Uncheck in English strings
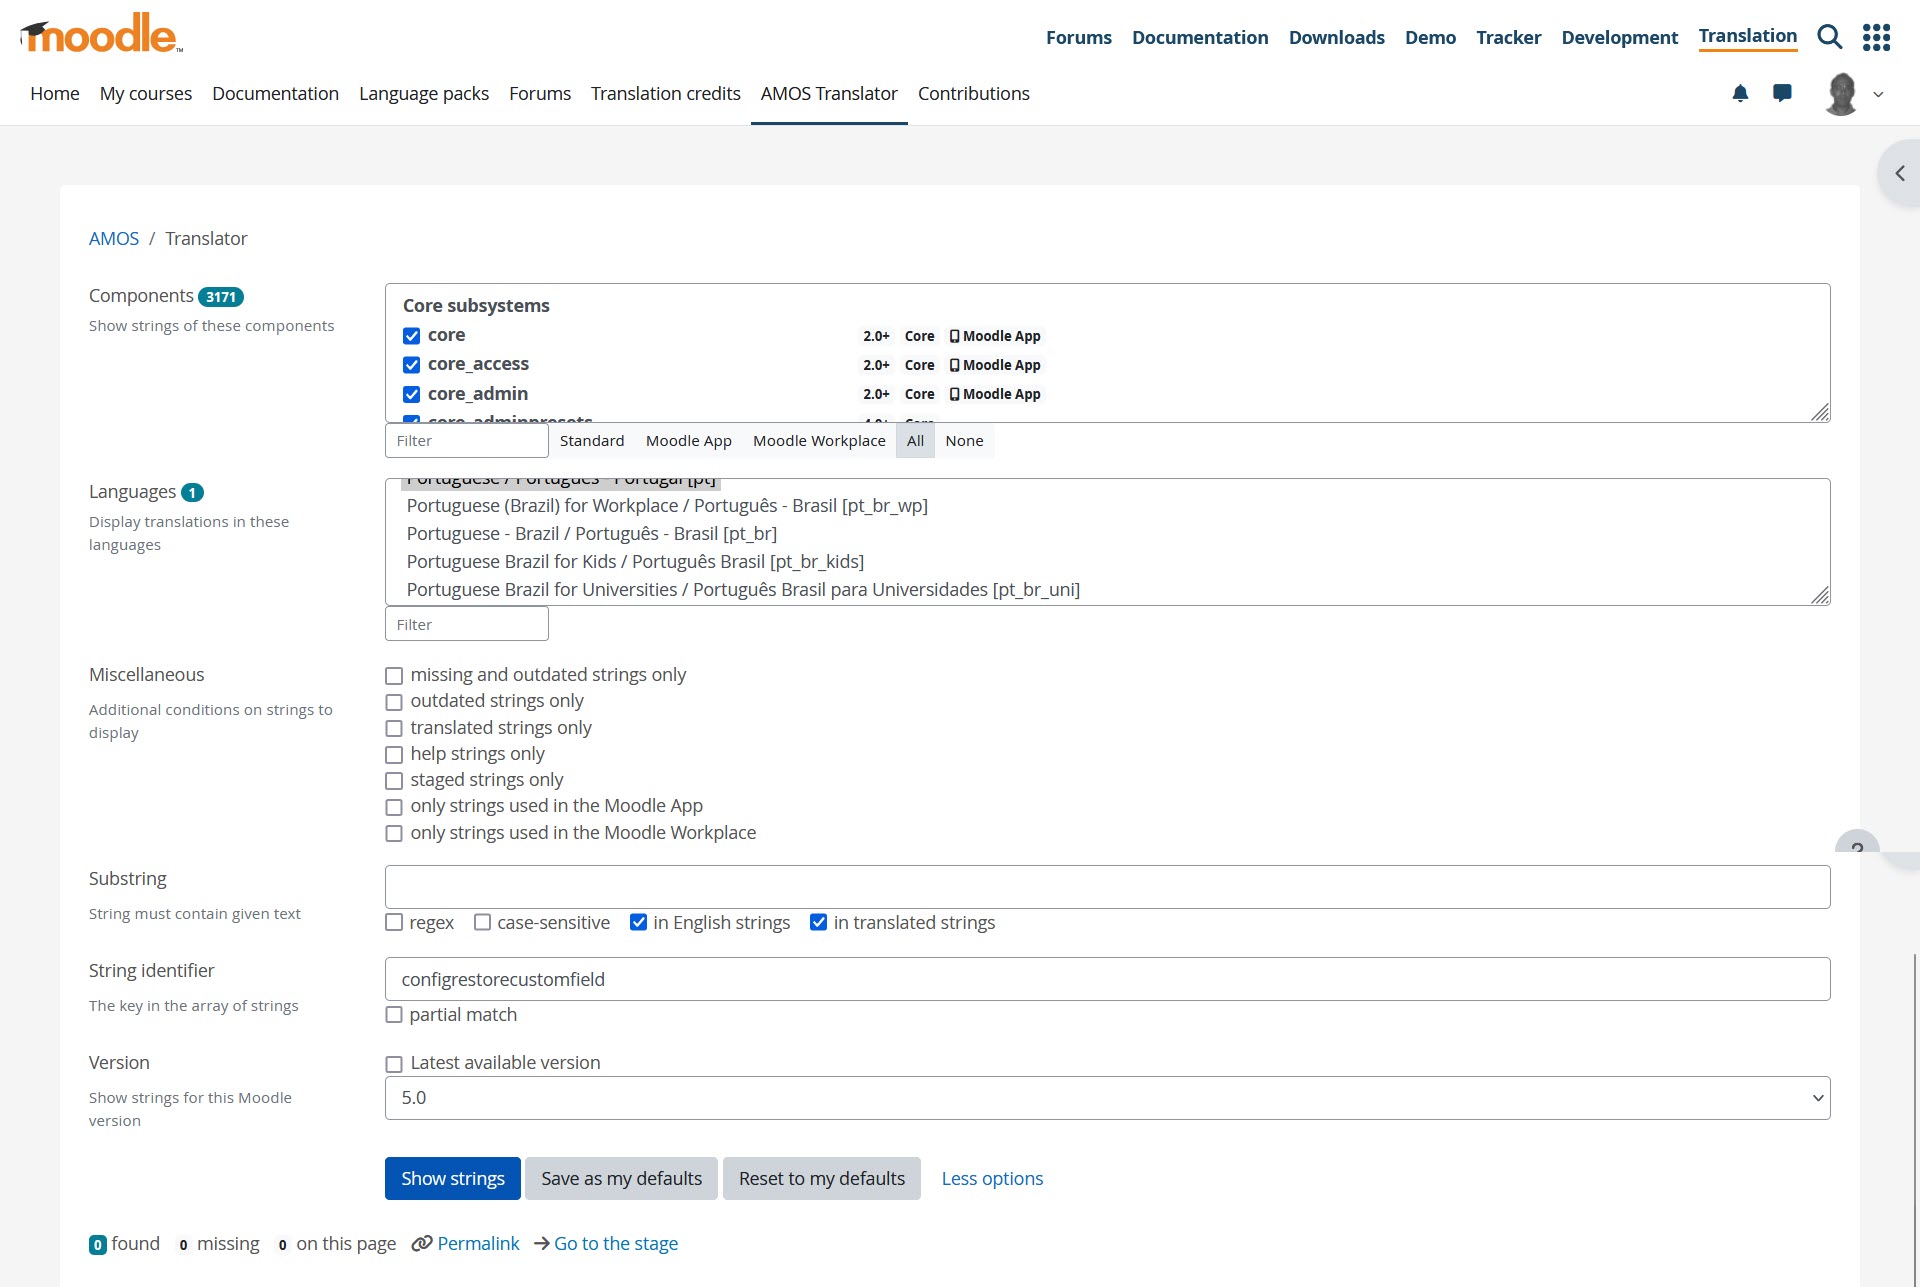 point(638,922)
